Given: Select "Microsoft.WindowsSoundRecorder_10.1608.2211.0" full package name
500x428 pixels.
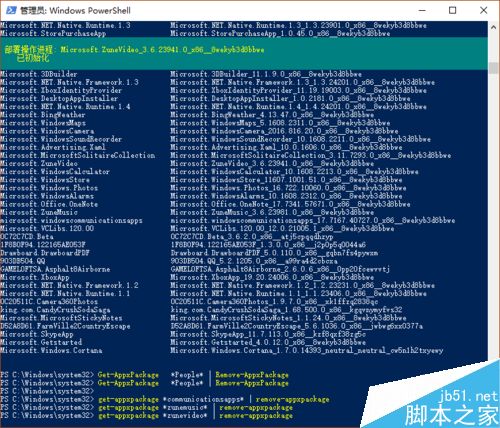Looking at the screenshot, I should click(300, 139).
